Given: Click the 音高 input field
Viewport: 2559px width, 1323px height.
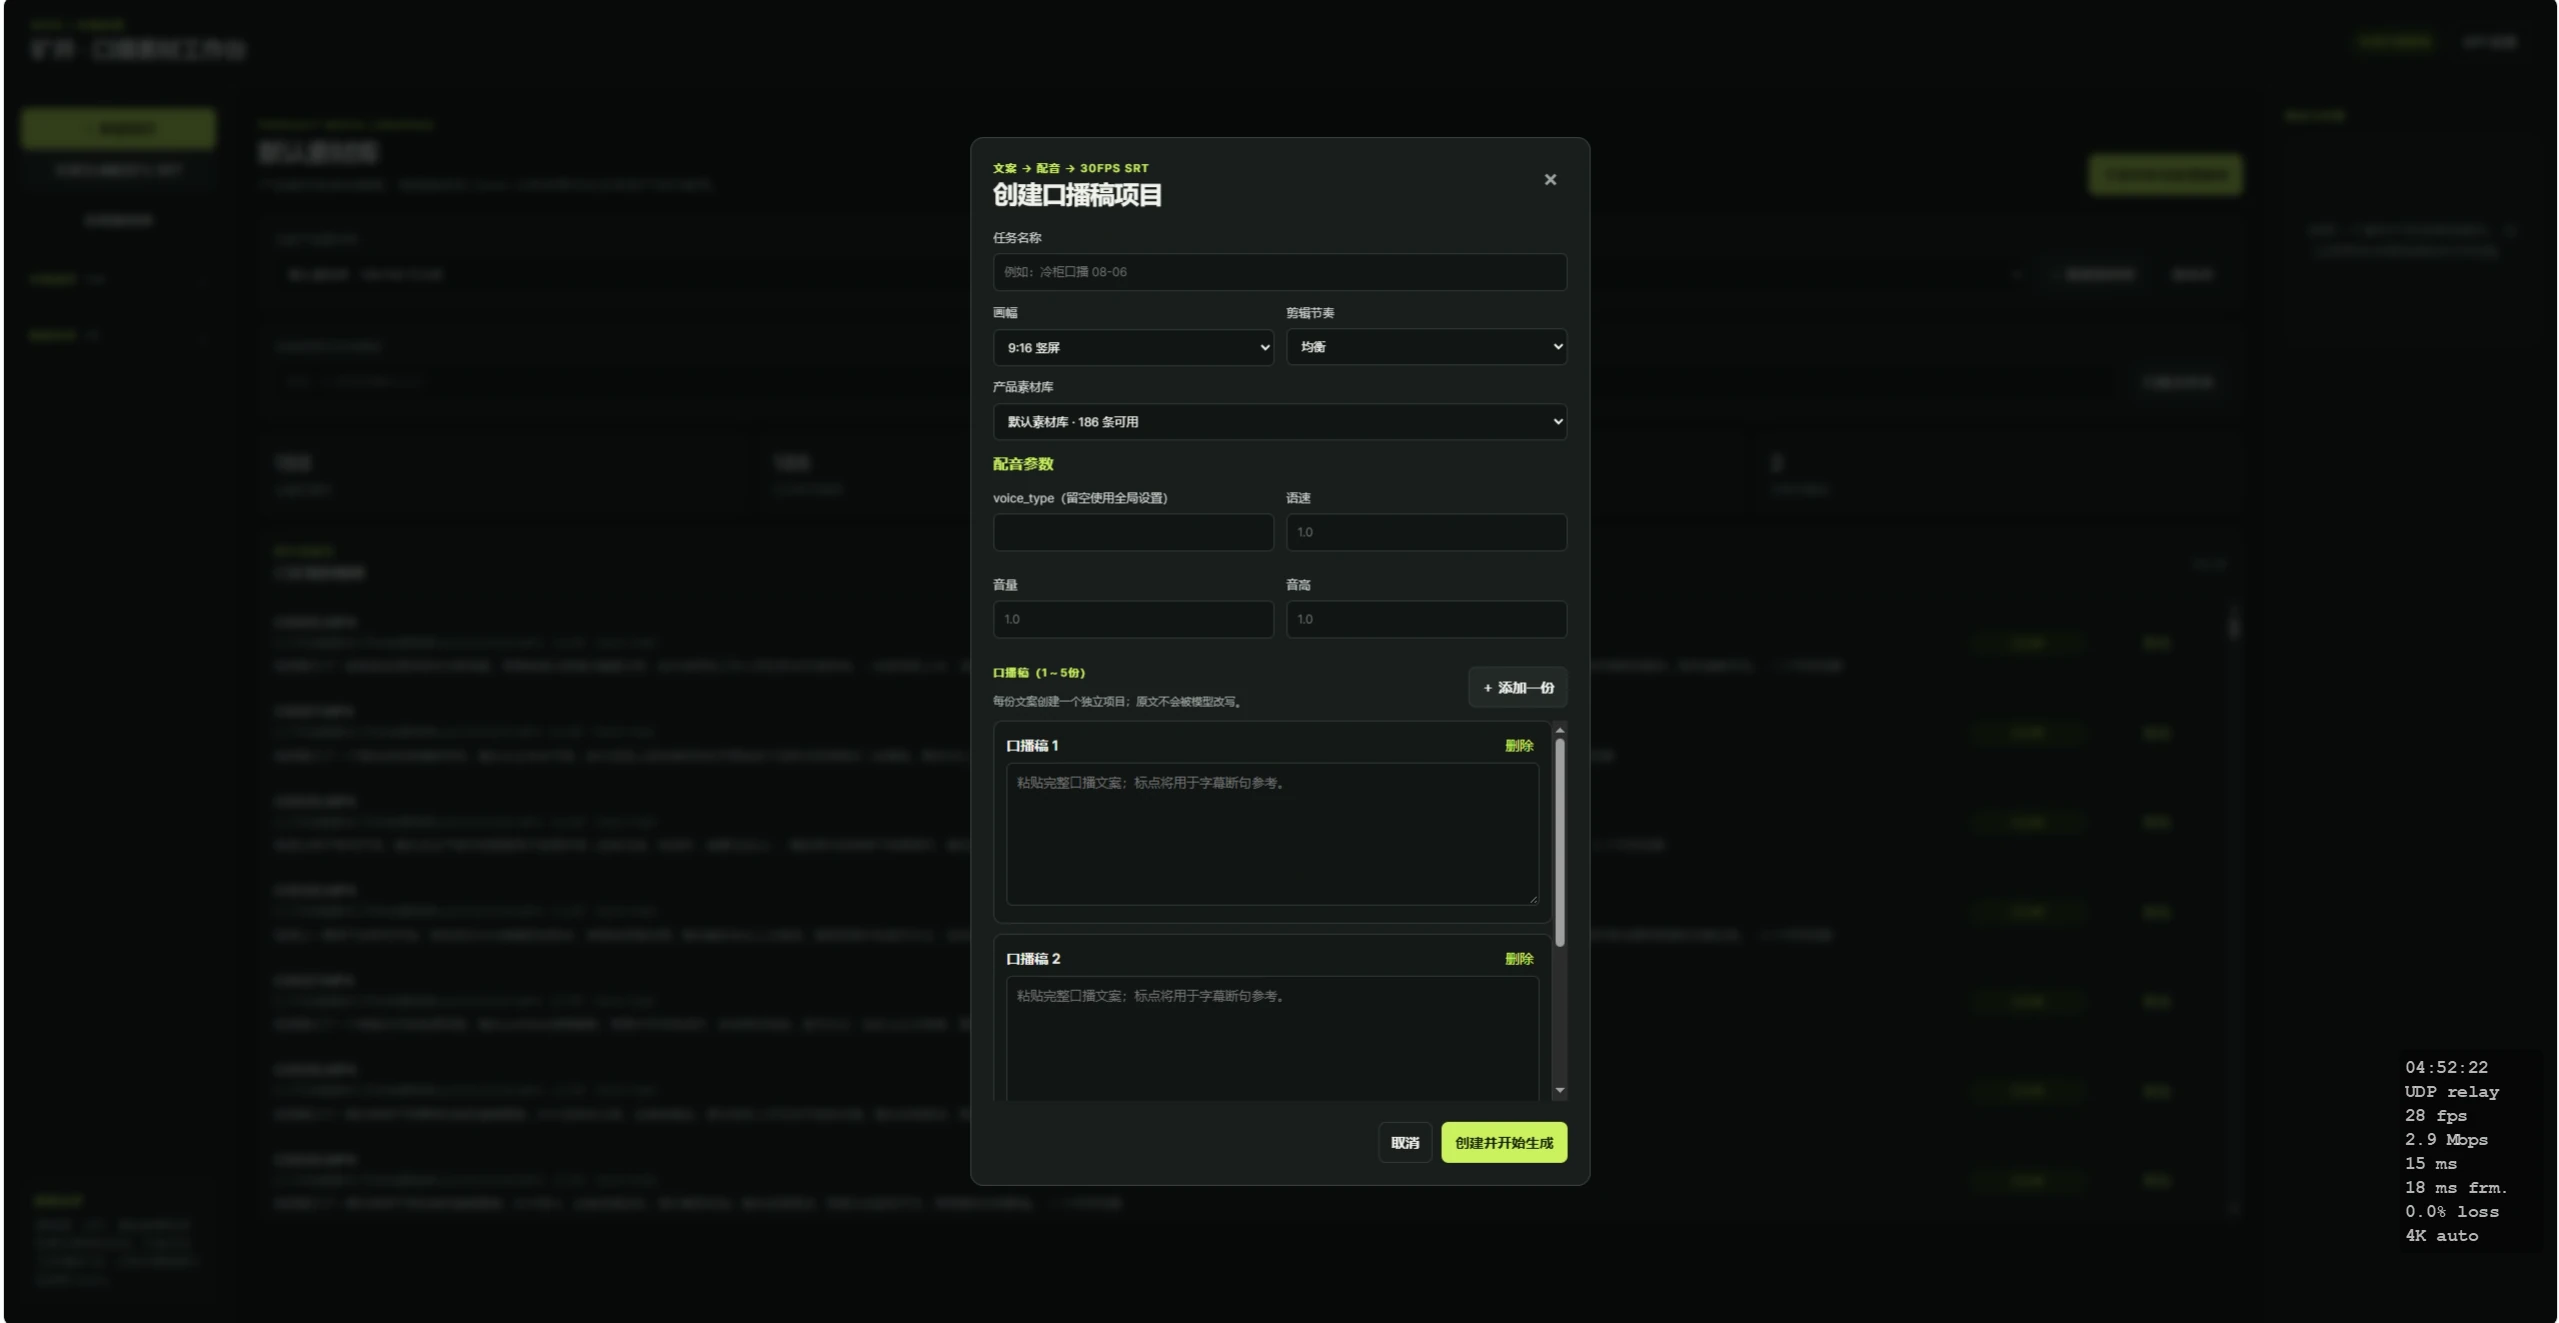Looking at the screenshot, I should point(1425,619).
